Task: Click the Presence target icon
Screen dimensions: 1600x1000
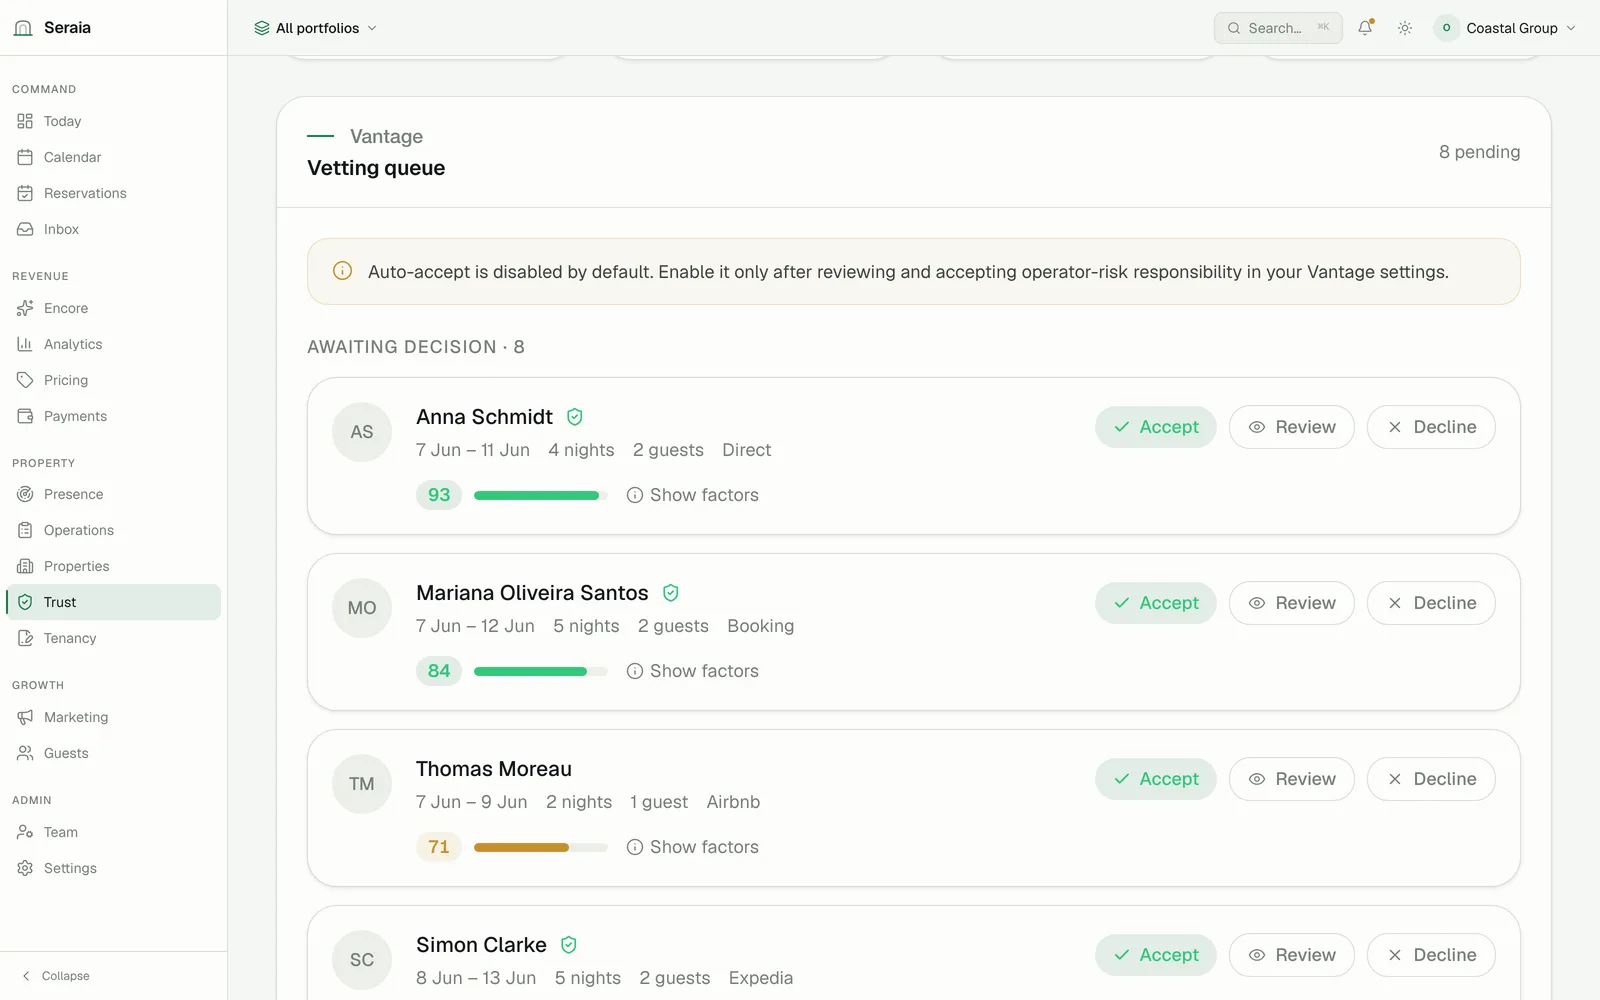Action: [25, 494]
